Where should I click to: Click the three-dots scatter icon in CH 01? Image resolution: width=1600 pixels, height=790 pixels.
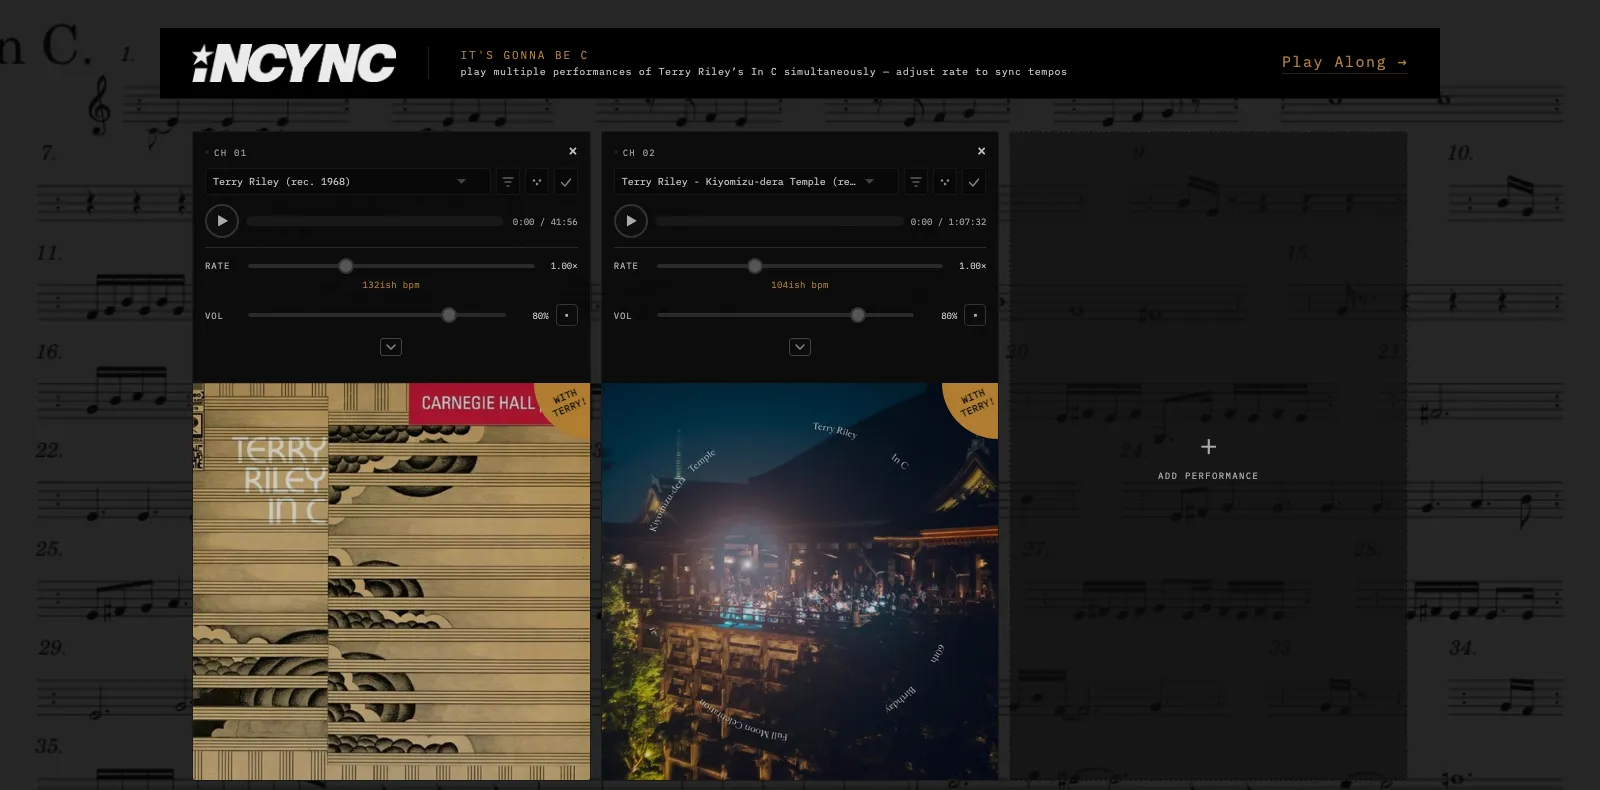point(537,182)
